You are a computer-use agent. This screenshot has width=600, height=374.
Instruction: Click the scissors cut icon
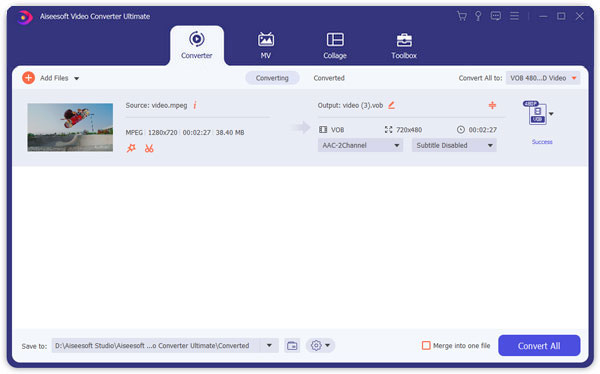149,148
